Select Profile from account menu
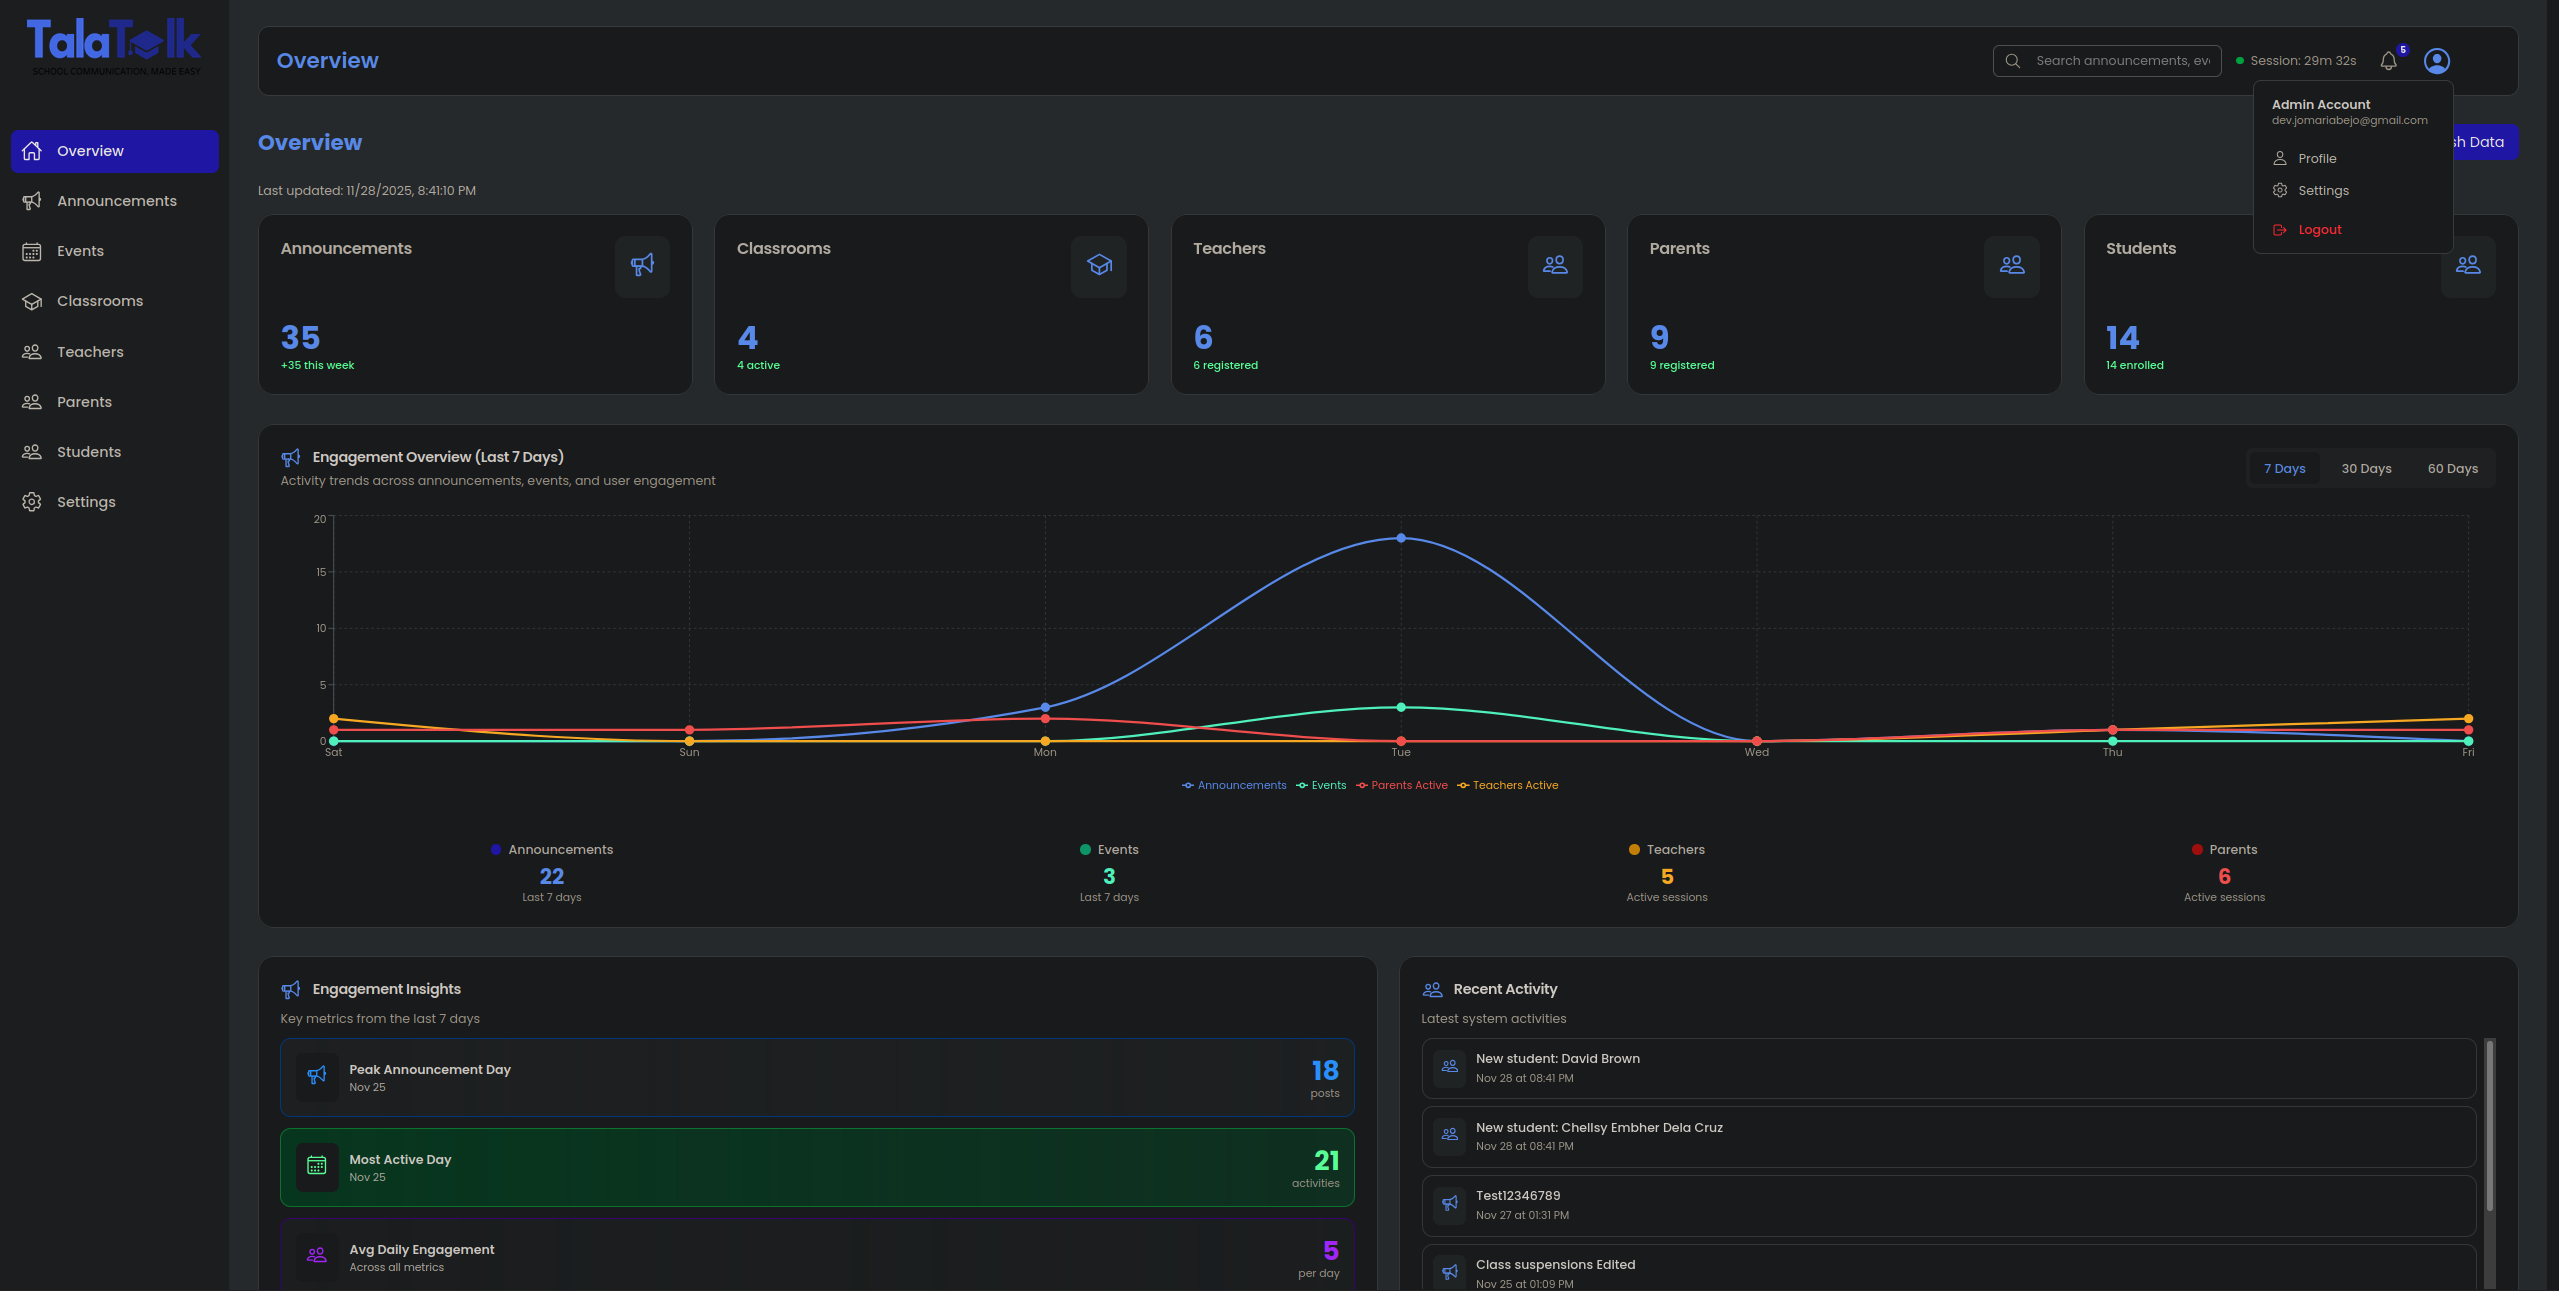The width and height of the screenshot is (2559, 1291). [x=2316, y=159]
